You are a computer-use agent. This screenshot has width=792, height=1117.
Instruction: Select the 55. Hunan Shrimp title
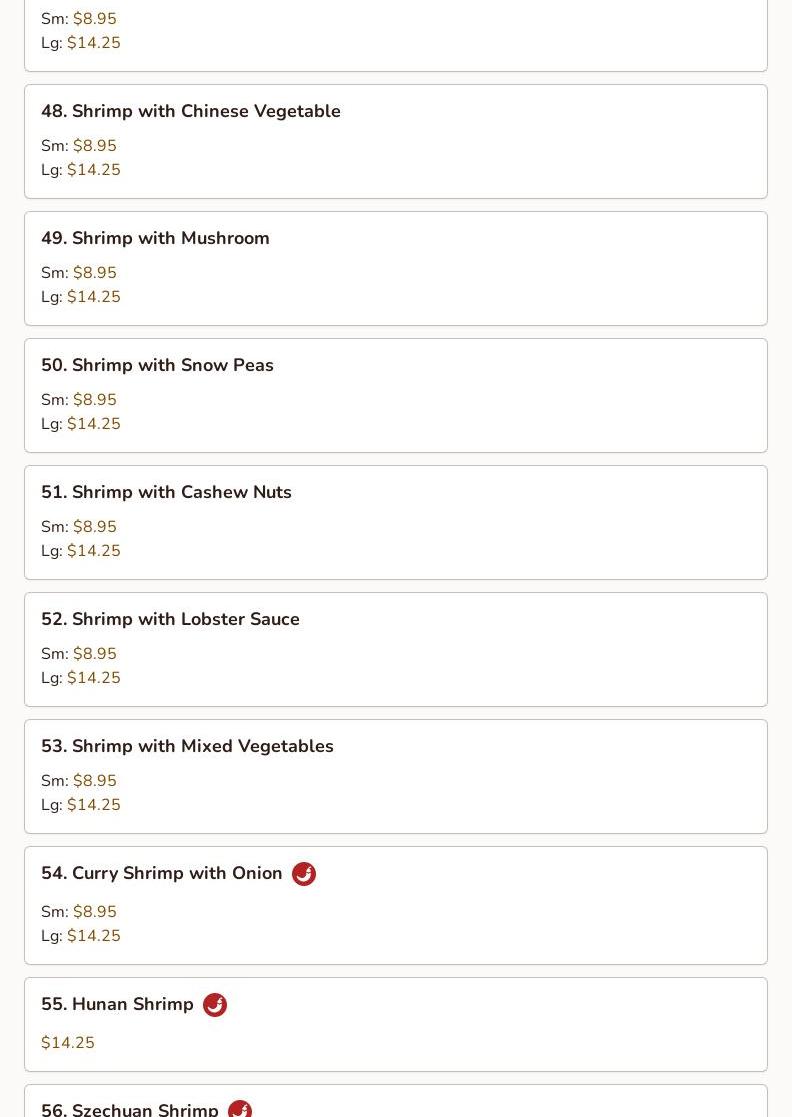coord(118,1004)
